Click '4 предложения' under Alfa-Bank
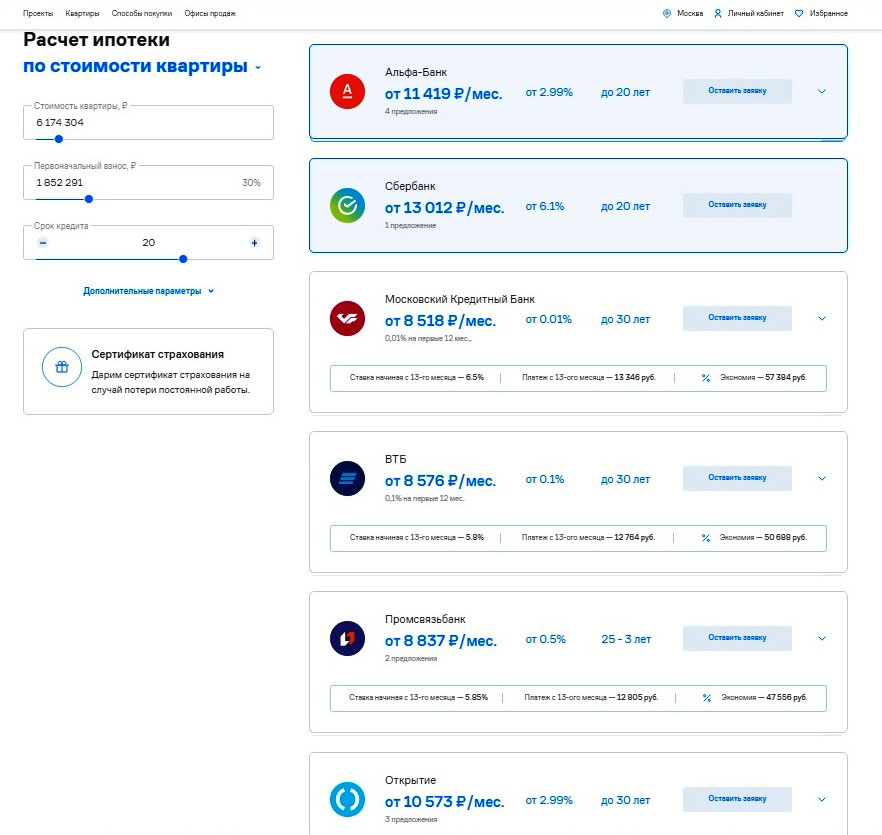The image size is (882, 835). (411, 111)
